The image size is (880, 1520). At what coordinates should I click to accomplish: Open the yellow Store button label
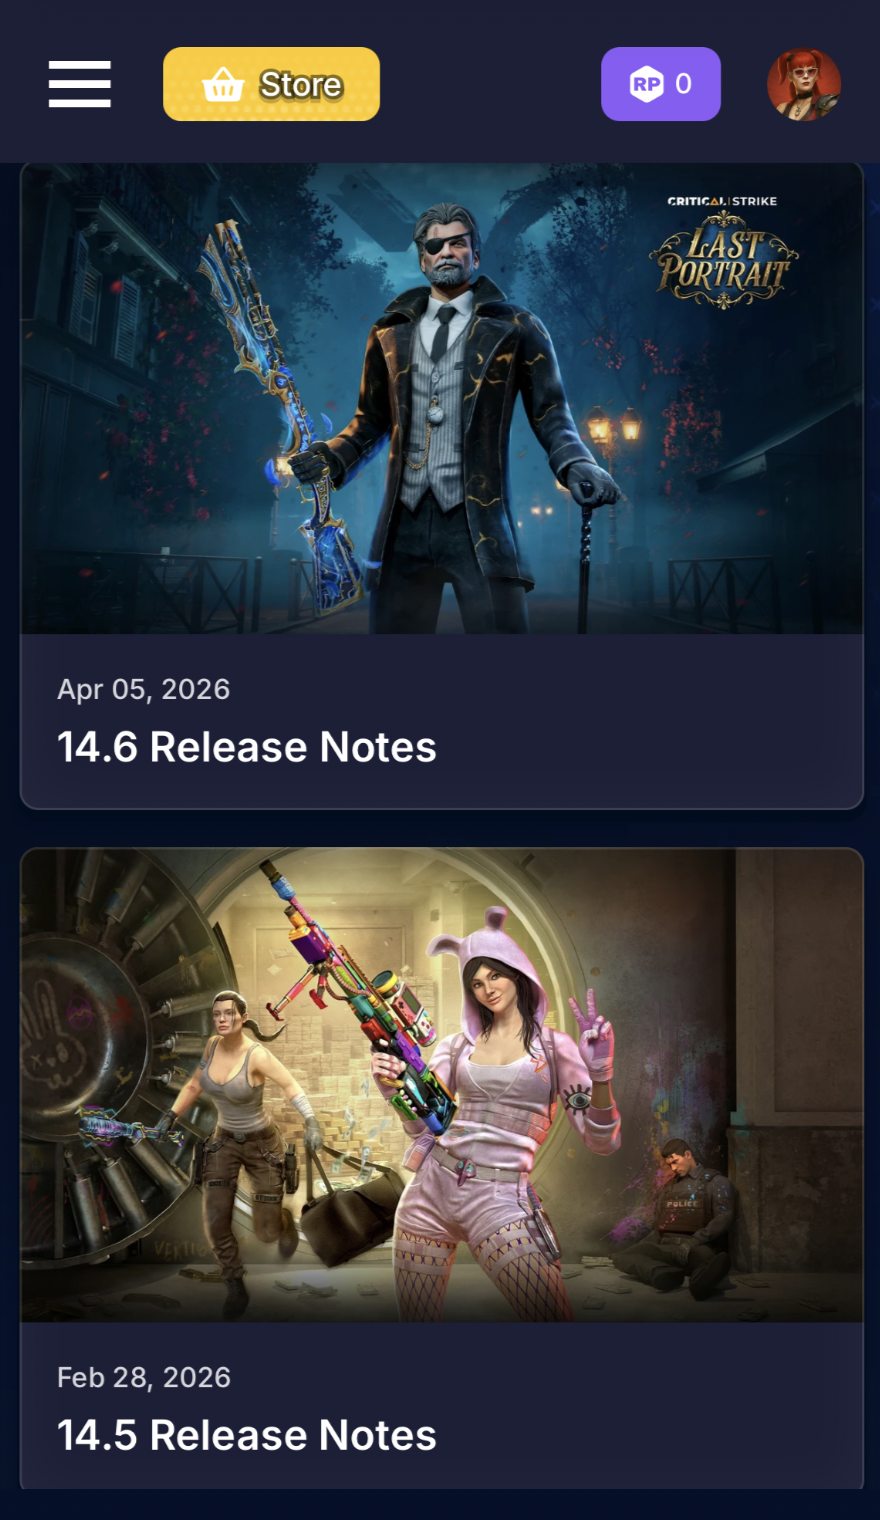301,85
